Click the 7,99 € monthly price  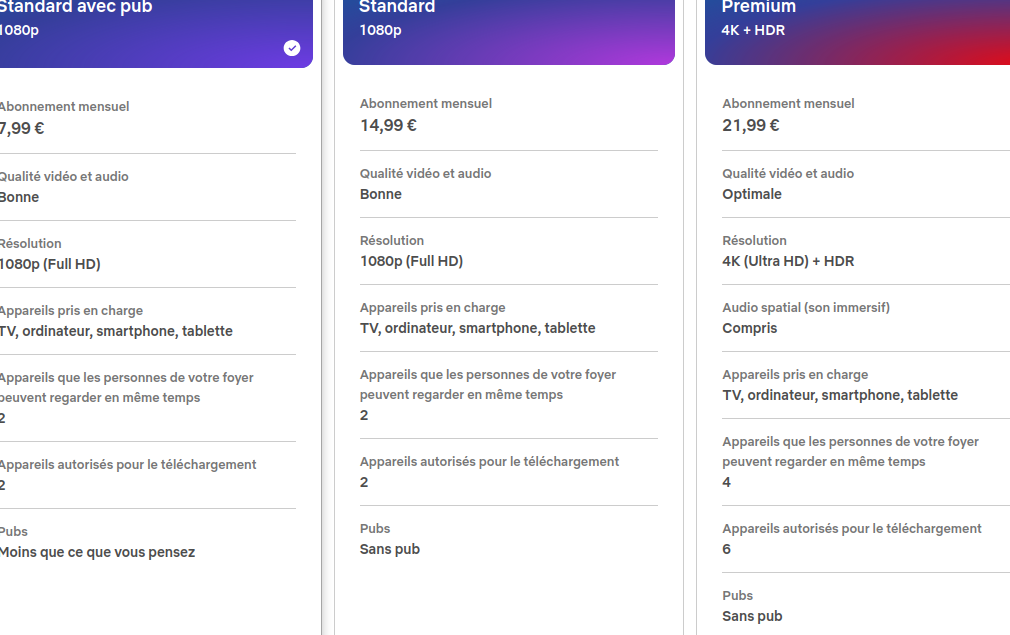(x=22, y=128)
